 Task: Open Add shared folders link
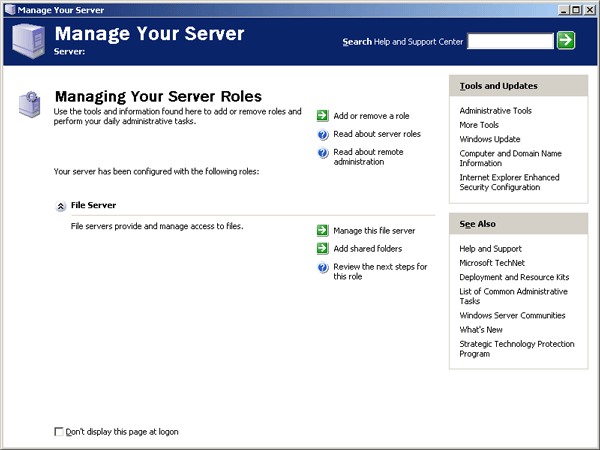[x=367, y=249]
